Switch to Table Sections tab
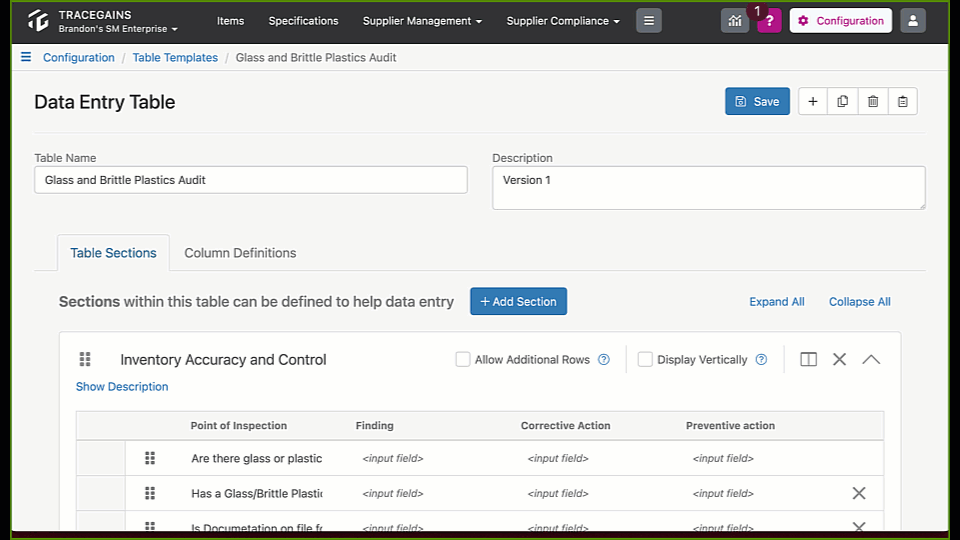The width and height of the screenshot is (960, 540). click(113, 253)
